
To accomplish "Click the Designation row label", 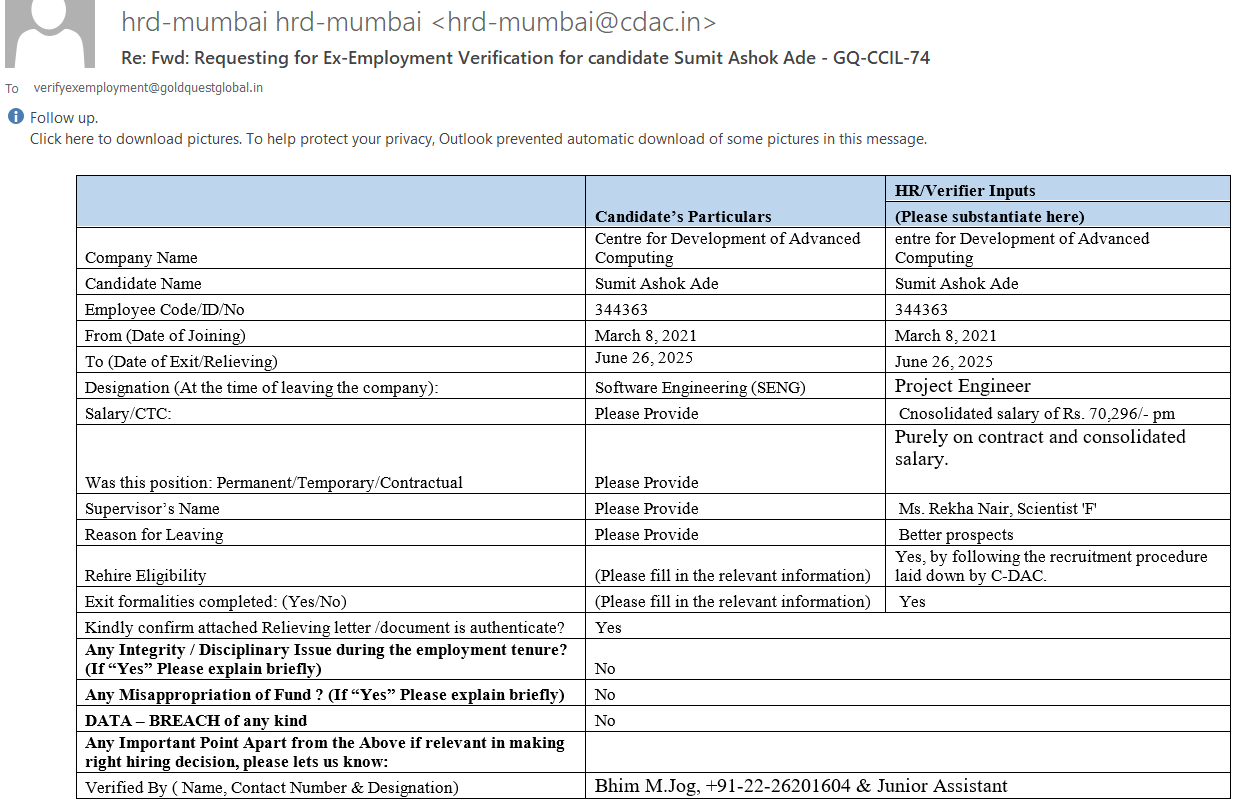I will coord(262,387).
